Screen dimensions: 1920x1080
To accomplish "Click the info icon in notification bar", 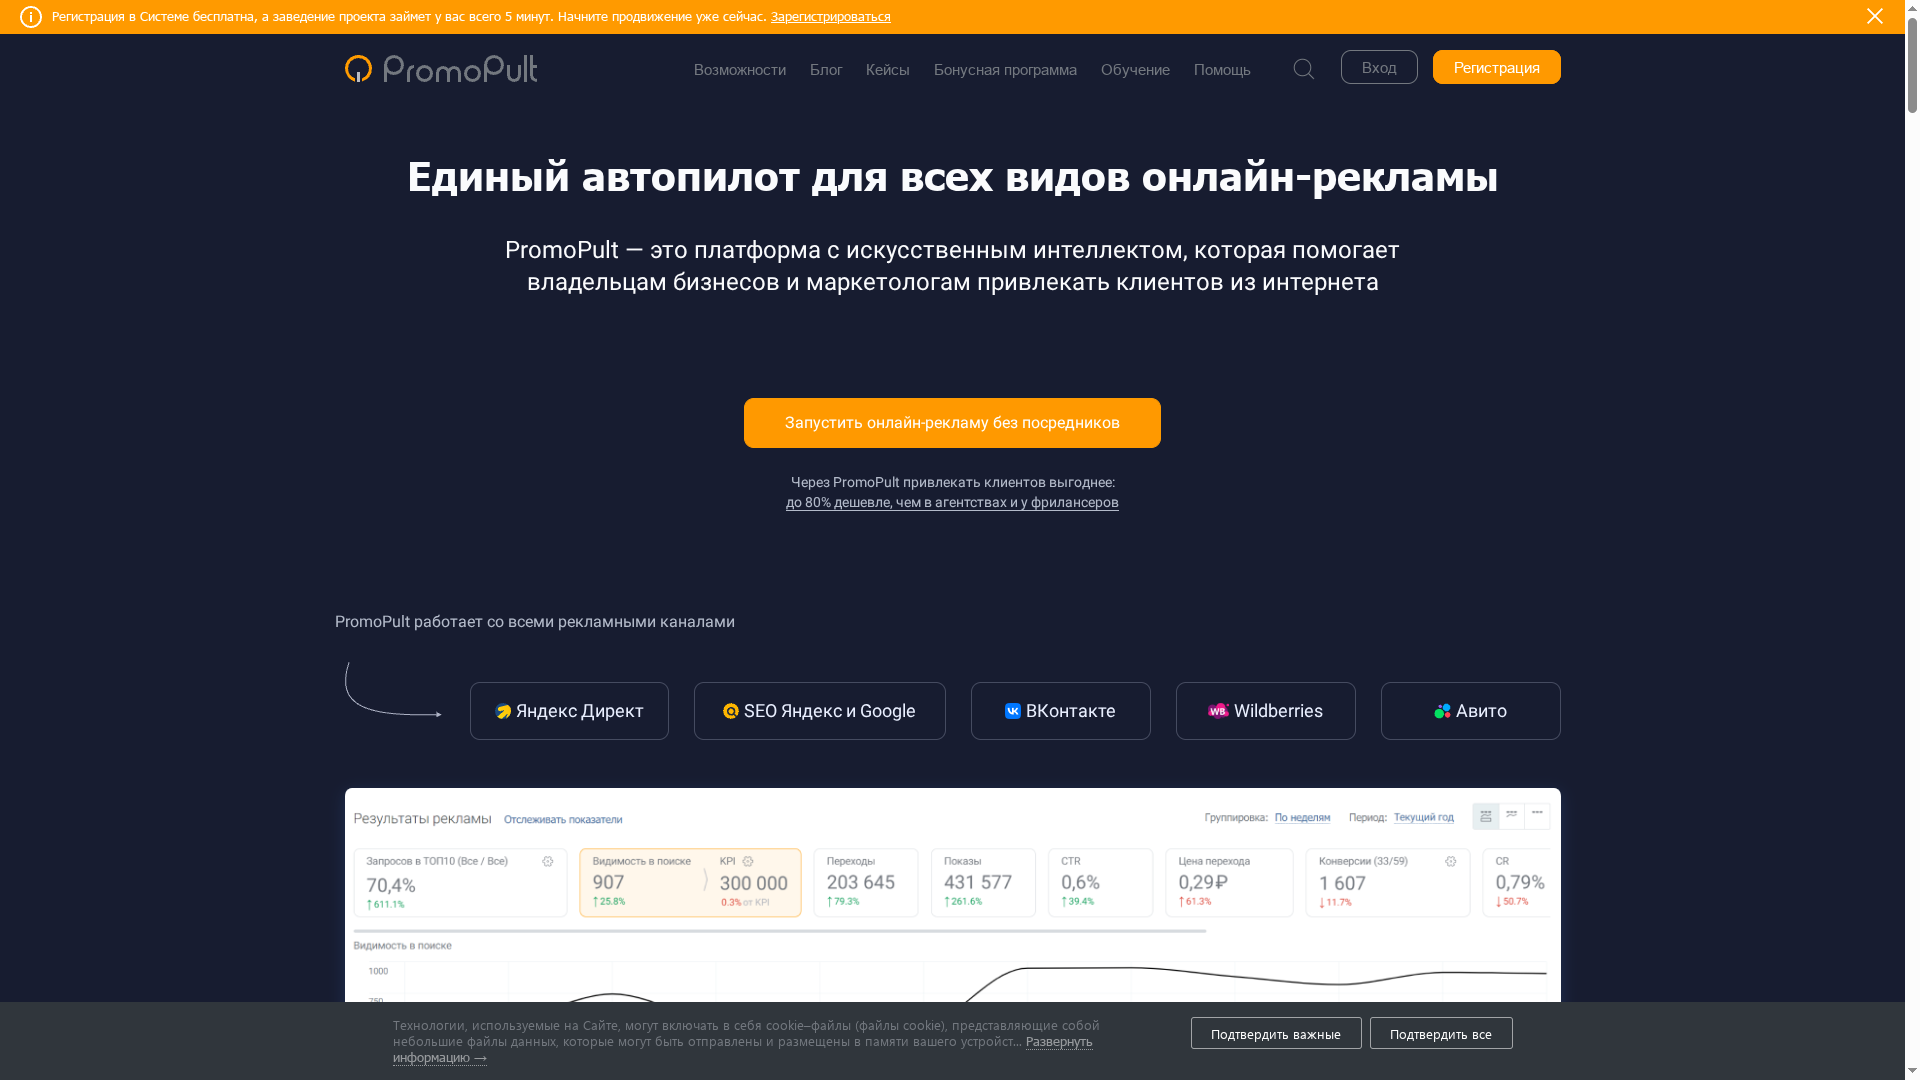I will [31, 17].
